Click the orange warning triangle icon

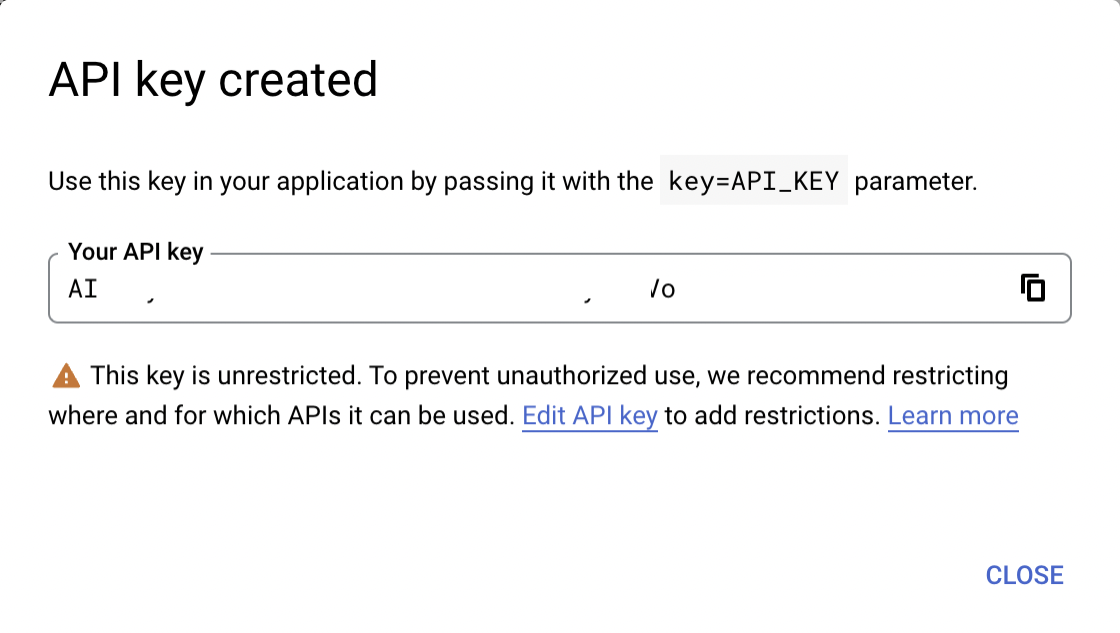click(66, 376)
